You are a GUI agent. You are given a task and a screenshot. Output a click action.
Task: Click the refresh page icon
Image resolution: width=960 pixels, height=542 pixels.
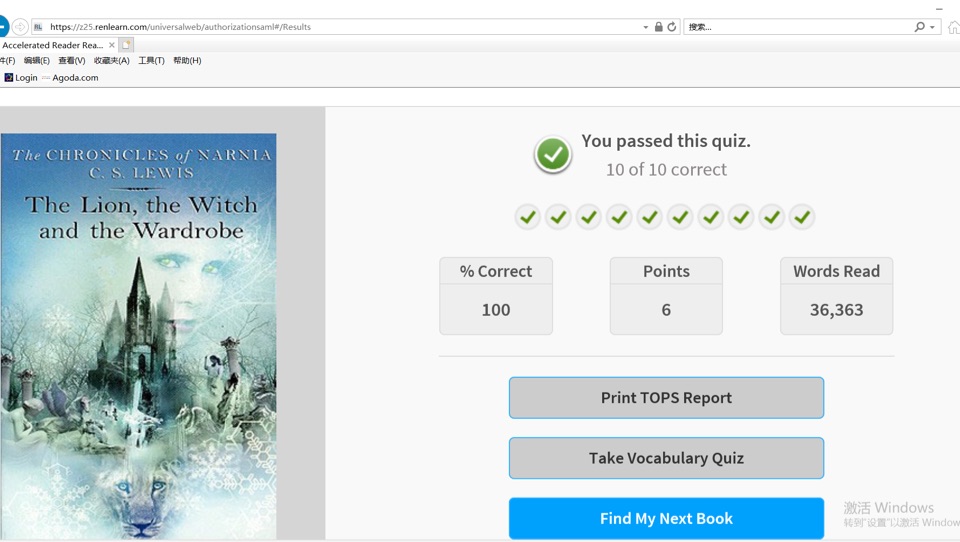click(x=672, y=27)
